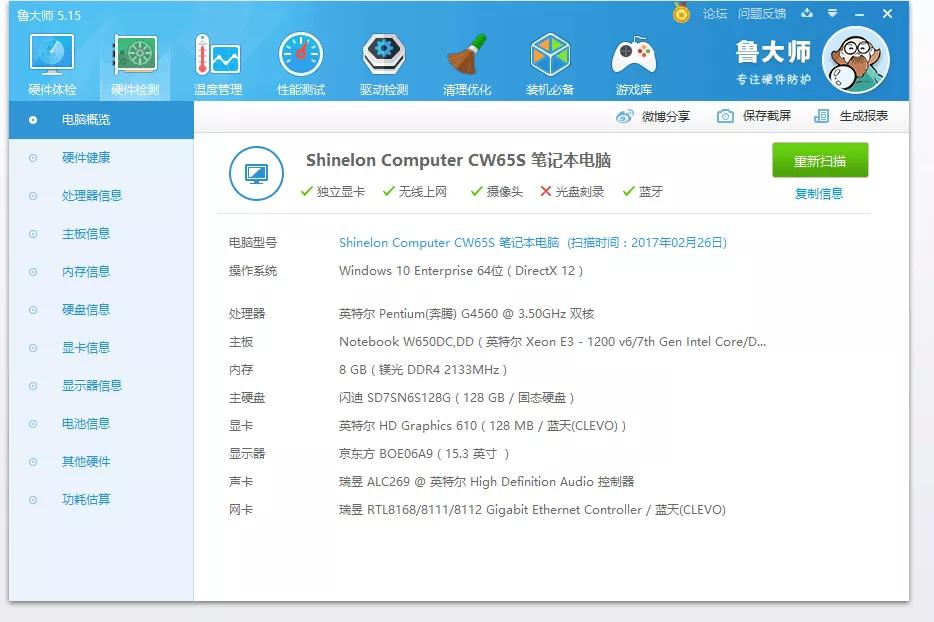Image resolution: width=934 pixels, height=622 pixels.
Task: Open 电池信息 sidebar item
Action: click(x=101, y=424)
